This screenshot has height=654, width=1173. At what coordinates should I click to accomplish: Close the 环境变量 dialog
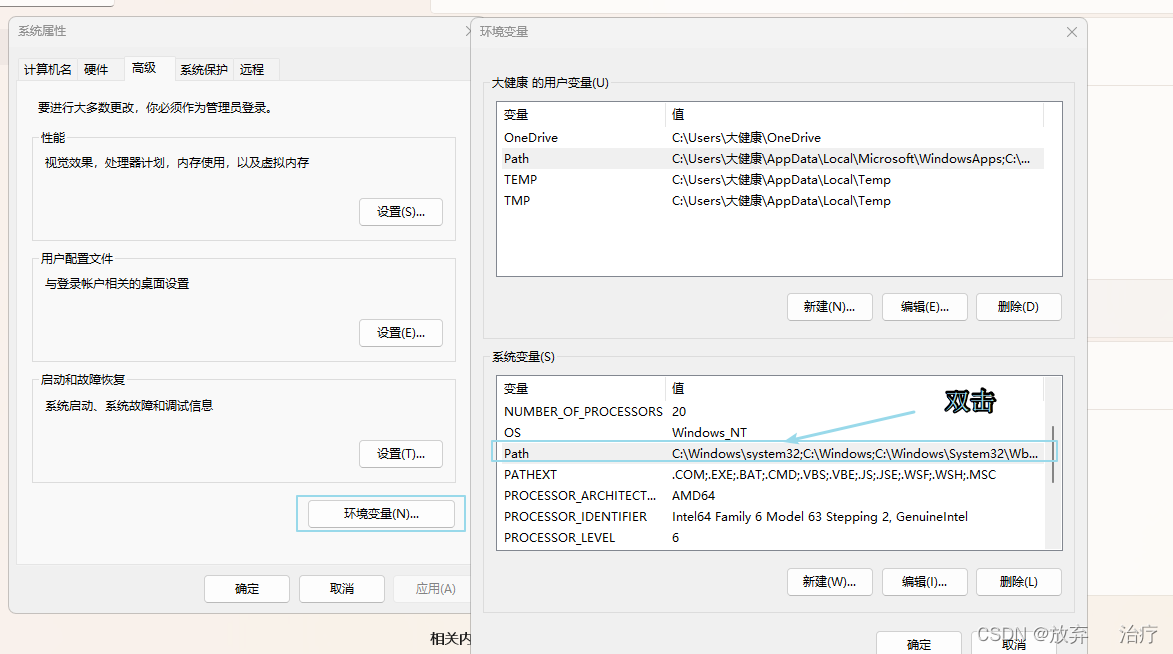point(1072,32)
